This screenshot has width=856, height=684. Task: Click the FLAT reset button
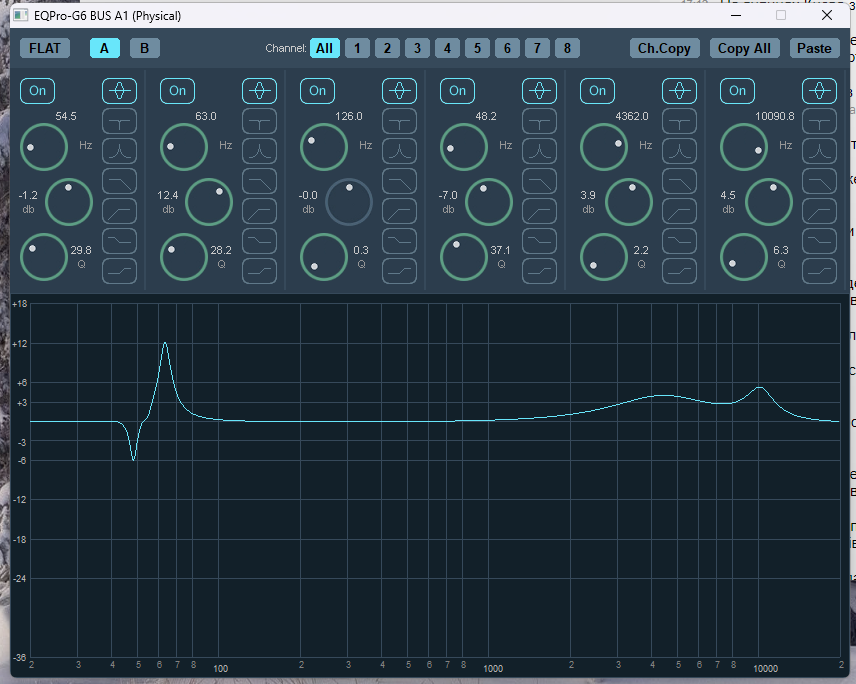tap(45, 48)
